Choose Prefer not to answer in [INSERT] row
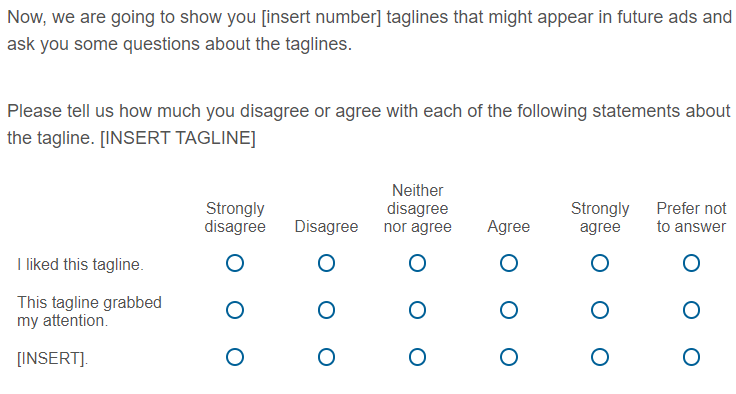 691,357
